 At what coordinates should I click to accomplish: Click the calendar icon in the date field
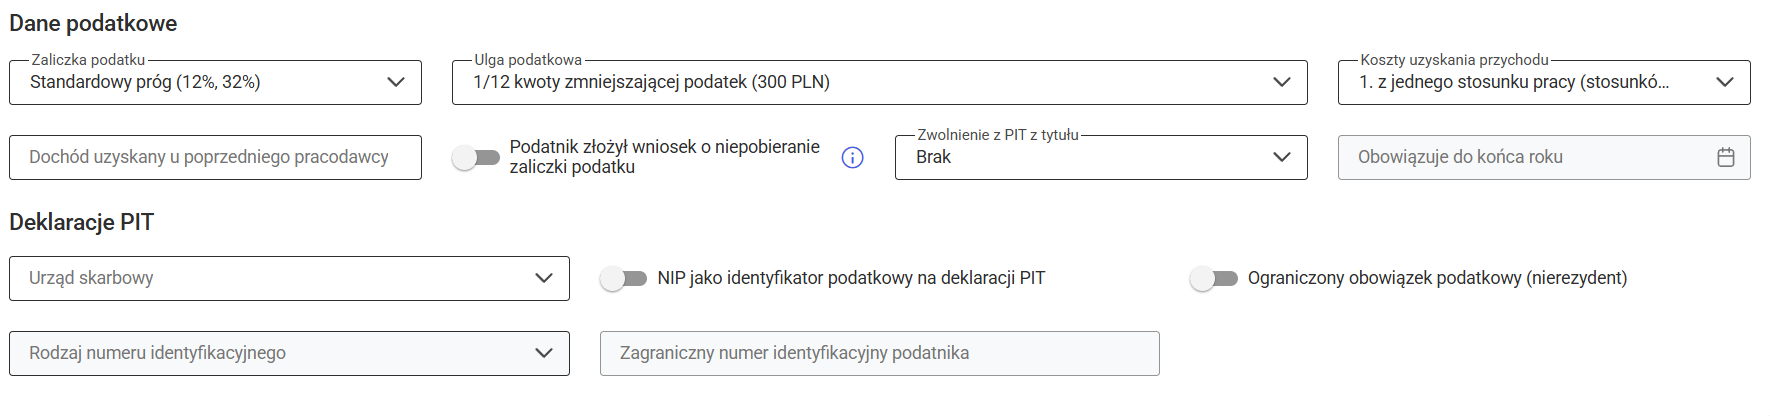1725,158
